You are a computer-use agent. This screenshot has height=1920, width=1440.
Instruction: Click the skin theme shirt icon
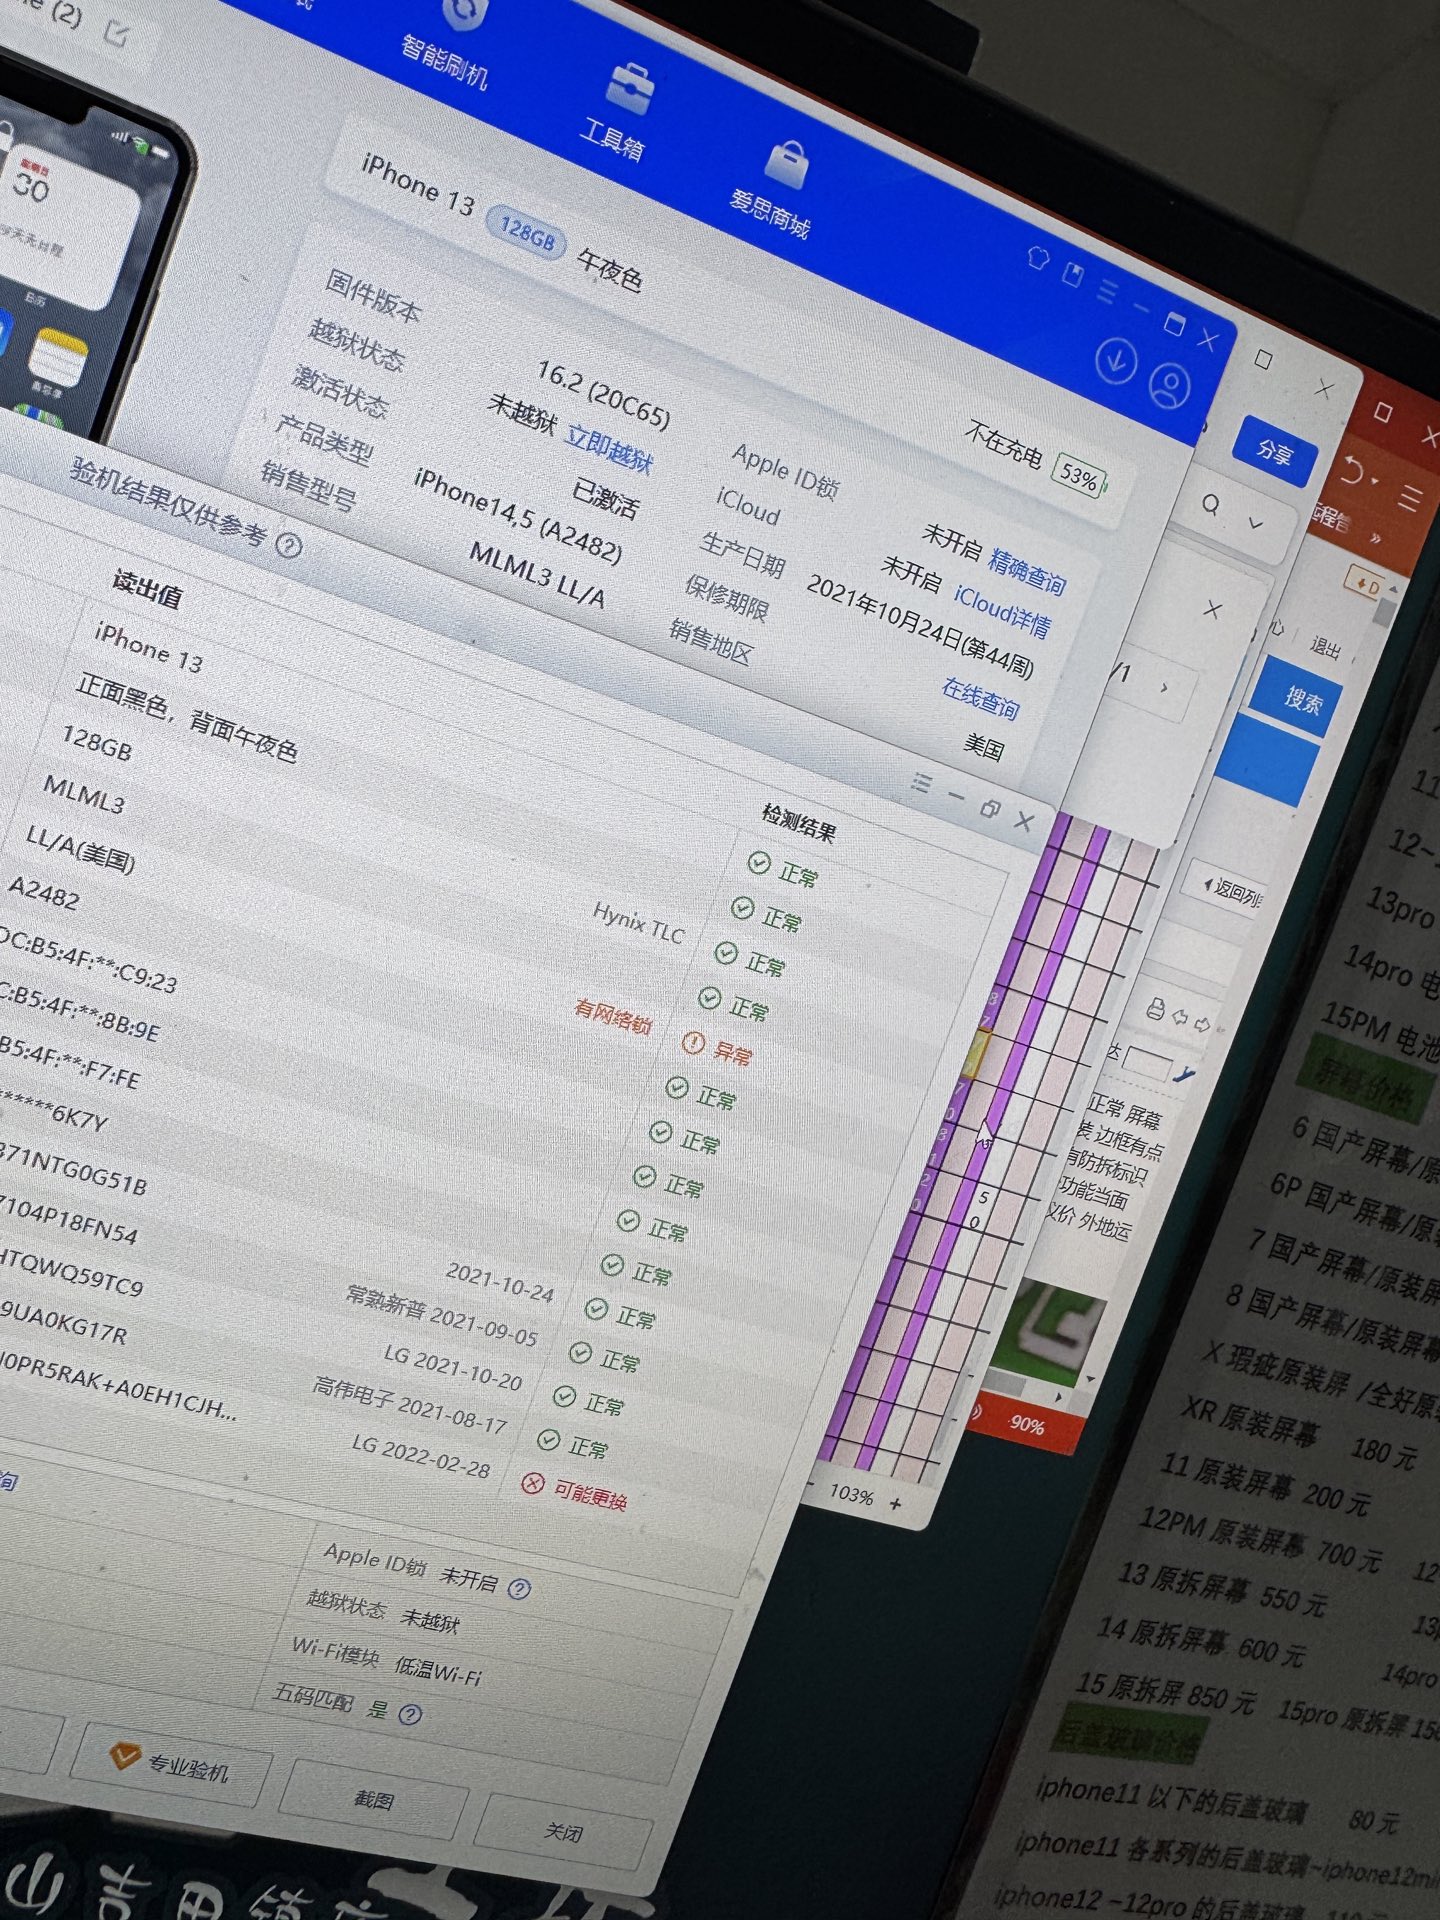pos(1038,258)
